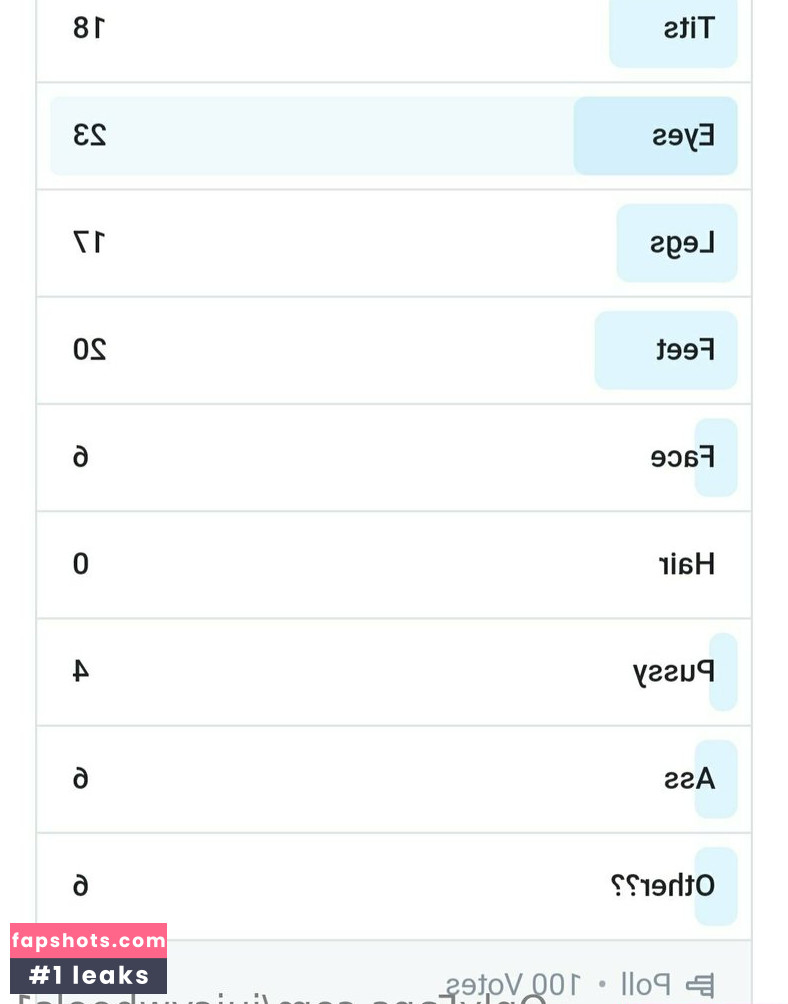
Task: Click the 0 vote count for Hair
Action: 81,564
